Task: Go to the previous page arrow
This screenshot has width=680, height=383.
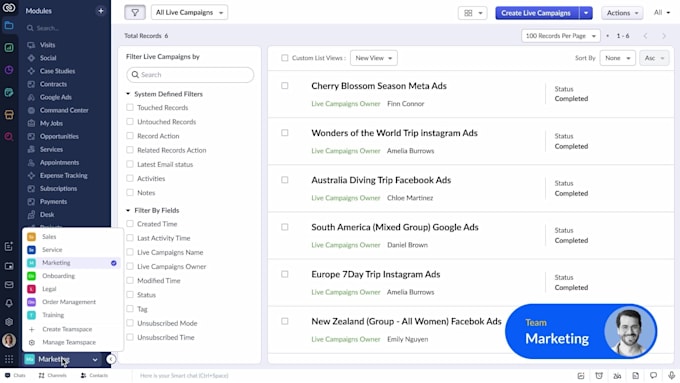Action: click(645, 36)
